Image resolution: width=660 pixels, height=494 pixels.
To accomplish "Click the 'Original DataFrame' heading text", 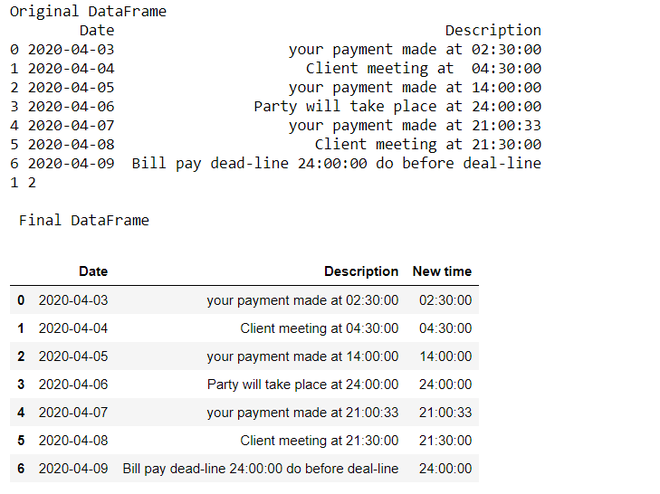I will (88, 12).
